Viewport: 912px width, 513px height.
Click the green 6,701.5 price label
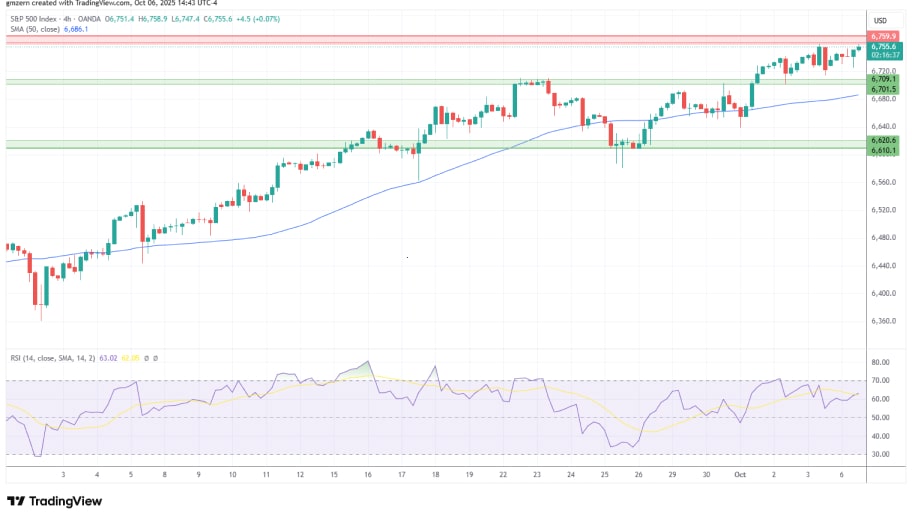883,89
